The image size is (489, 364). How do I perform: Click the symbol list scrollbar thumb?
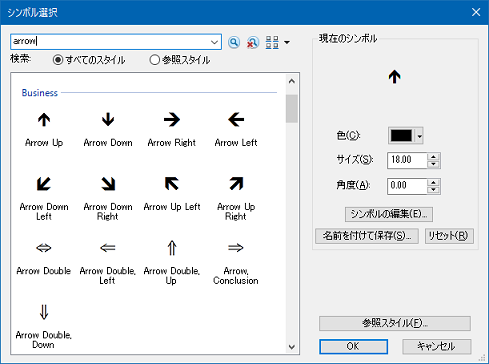coord(292,109)
